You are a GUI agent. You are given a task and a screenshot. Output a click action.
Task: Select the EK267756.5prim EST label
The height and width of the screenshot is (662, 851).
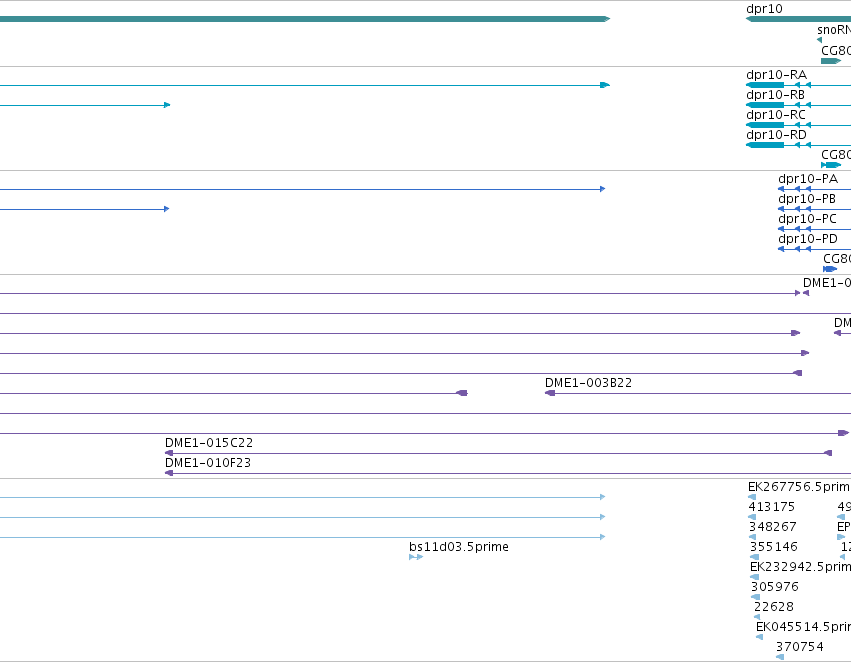pyautogui.click(x=799, y=487)
